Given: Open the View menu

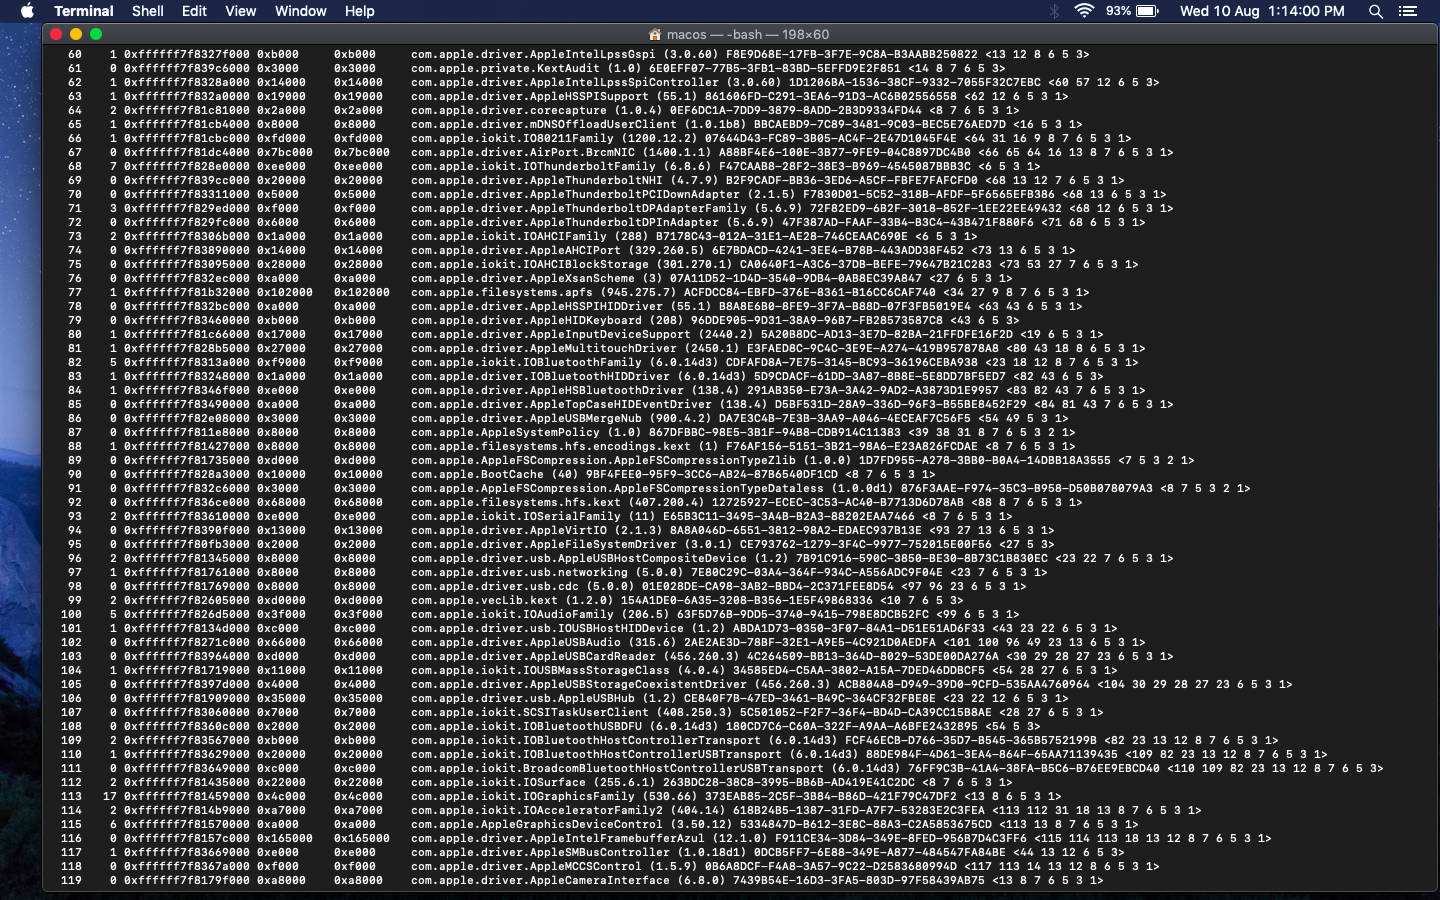Looking at the screenshot, I should 240,11.
